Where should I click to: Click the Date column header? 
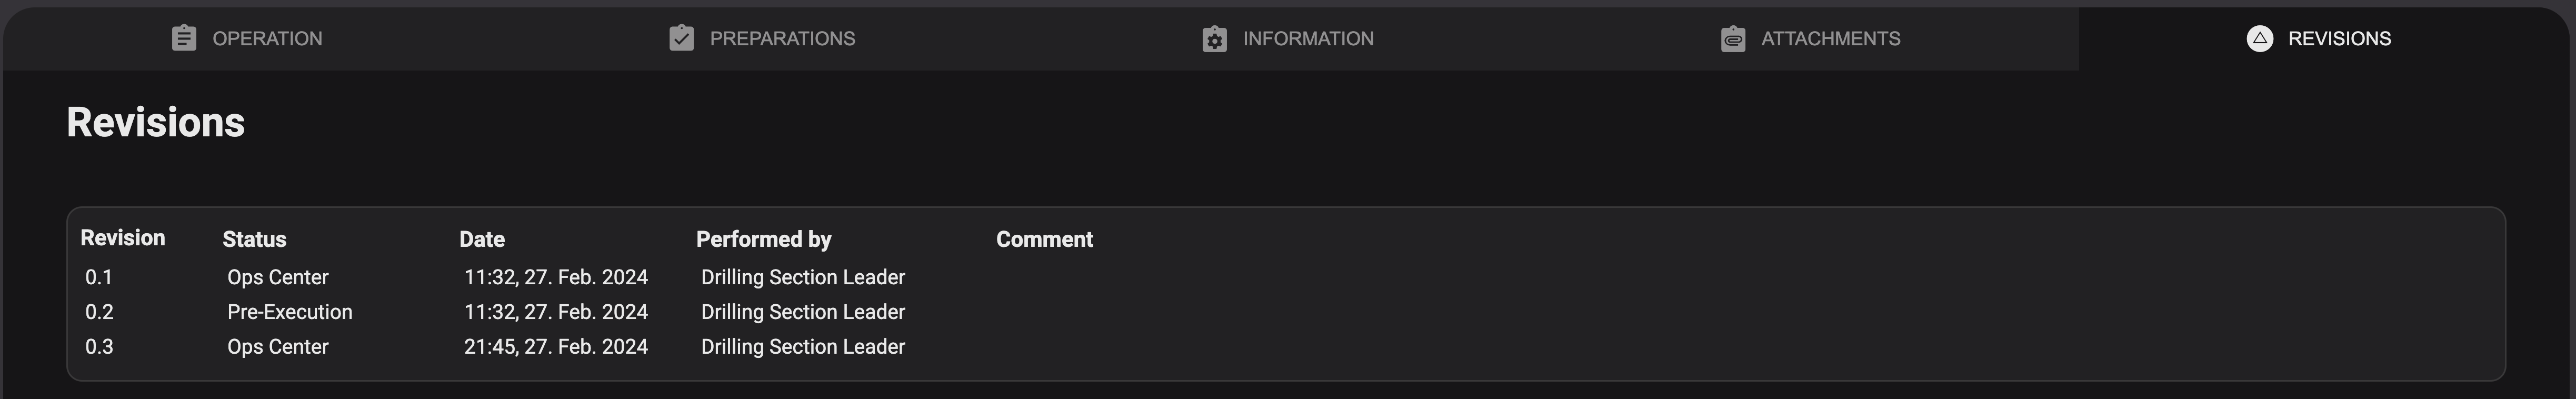[481, 239]
